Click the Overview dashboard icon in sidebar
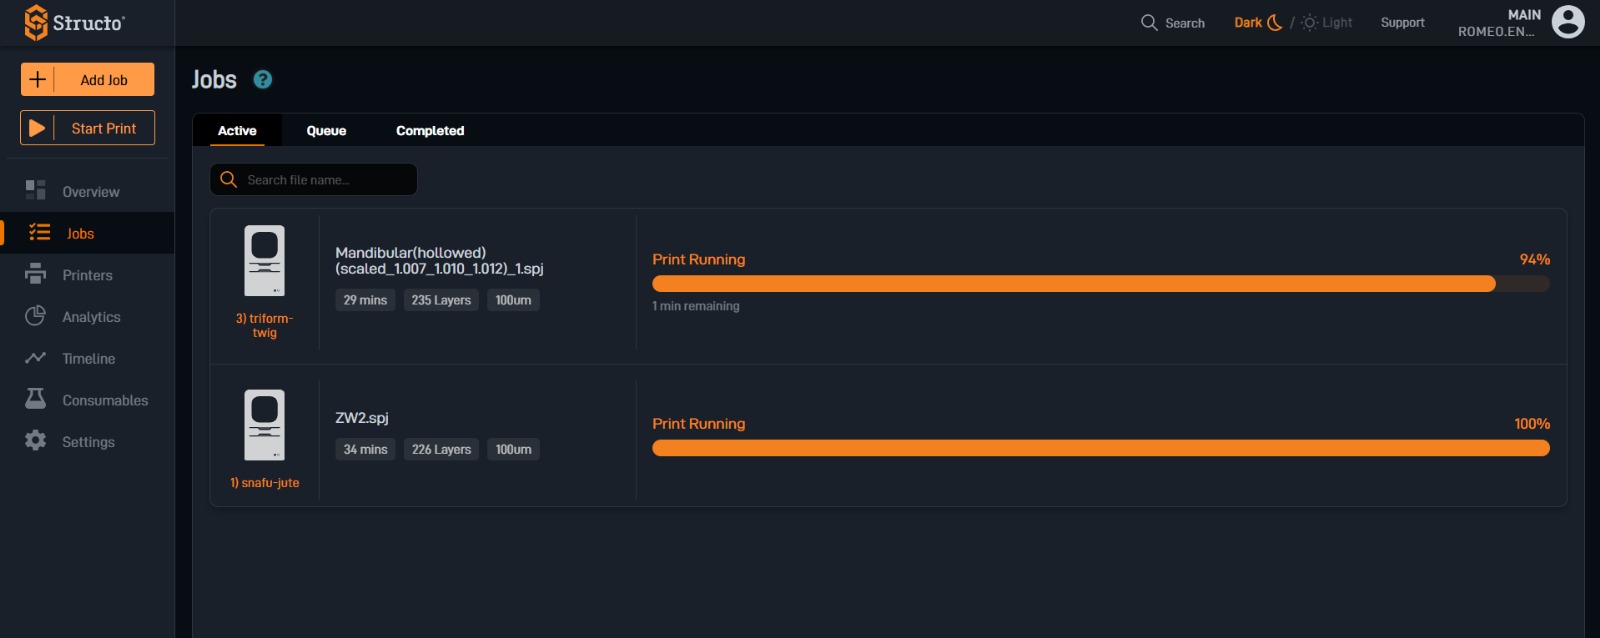Image resolution: width=1600 pixels, height=638 pixels. click(x=36, y=190)
